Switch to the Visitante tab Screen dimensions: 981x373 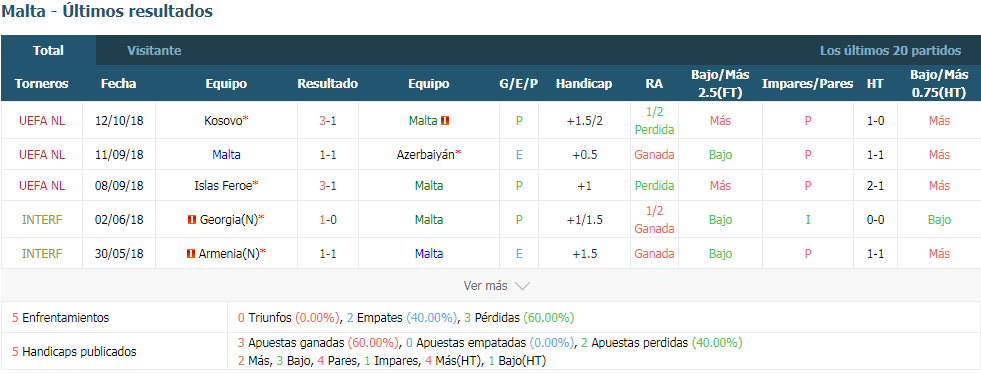point(154,51)
